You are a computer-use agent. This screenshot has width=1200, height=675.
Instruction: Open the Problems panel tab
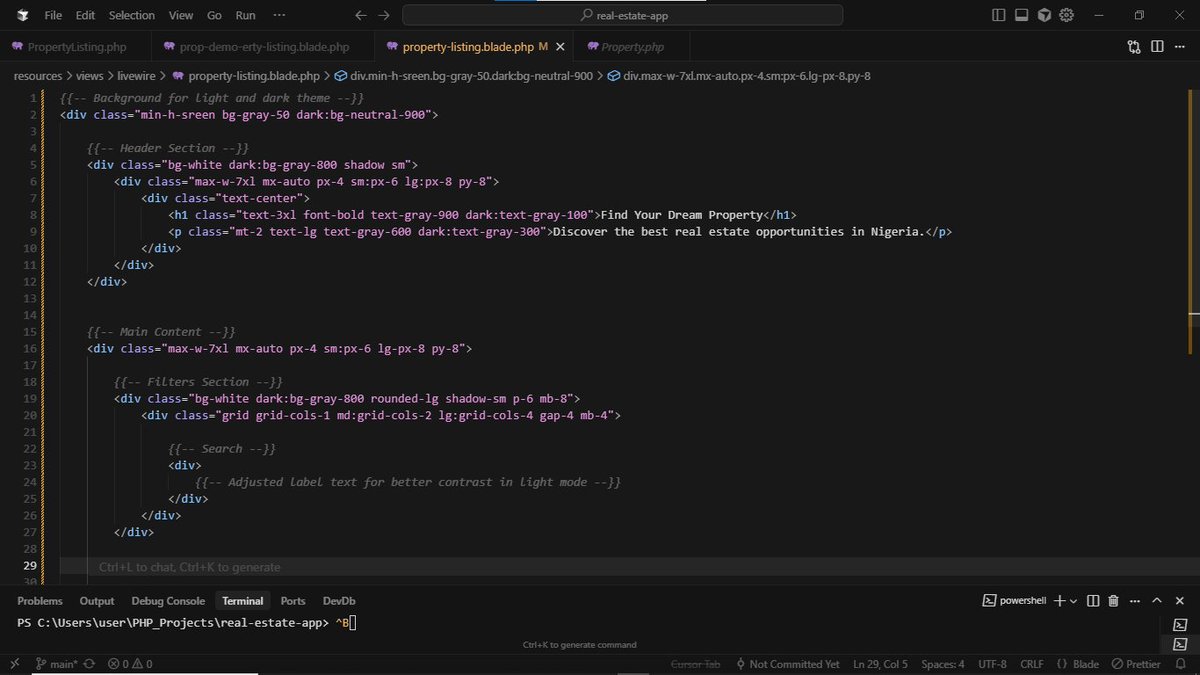40,601
